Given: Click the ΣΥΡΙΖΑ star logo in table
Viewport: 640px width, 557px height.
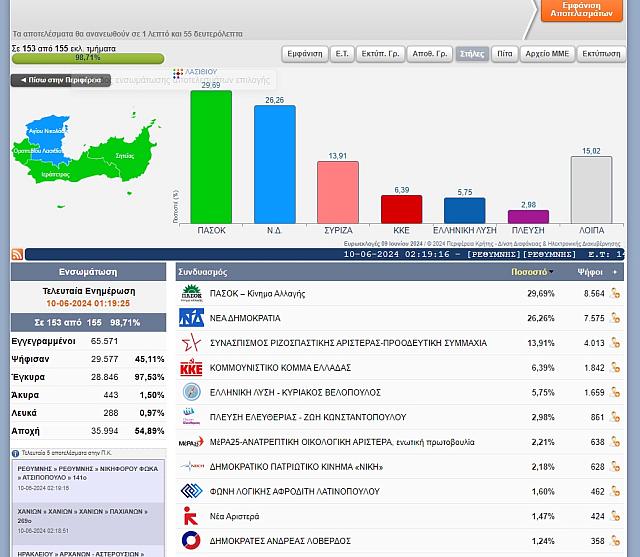Looking at the screenshot, I should pos(191,343).
